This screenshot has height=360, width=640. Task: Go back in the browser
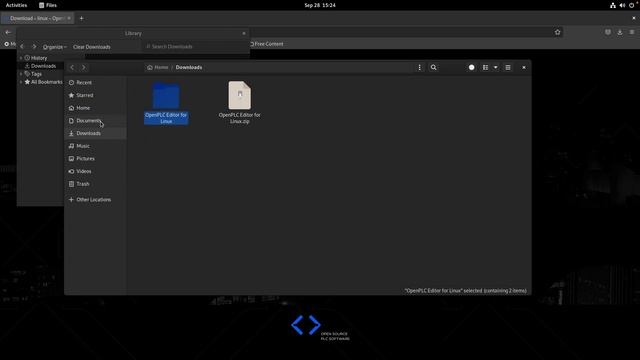8,32
